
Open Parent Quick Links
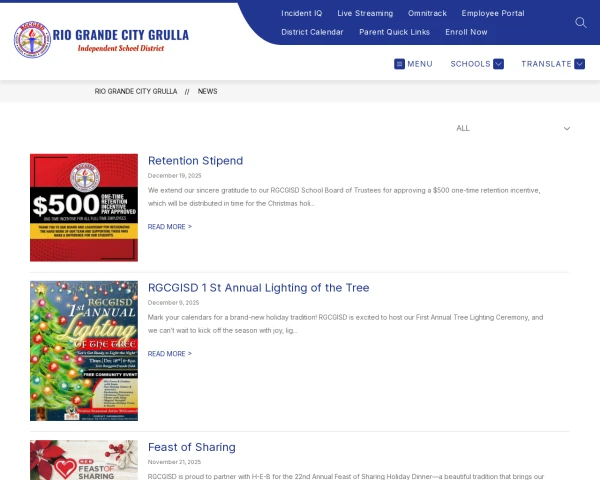394,32
